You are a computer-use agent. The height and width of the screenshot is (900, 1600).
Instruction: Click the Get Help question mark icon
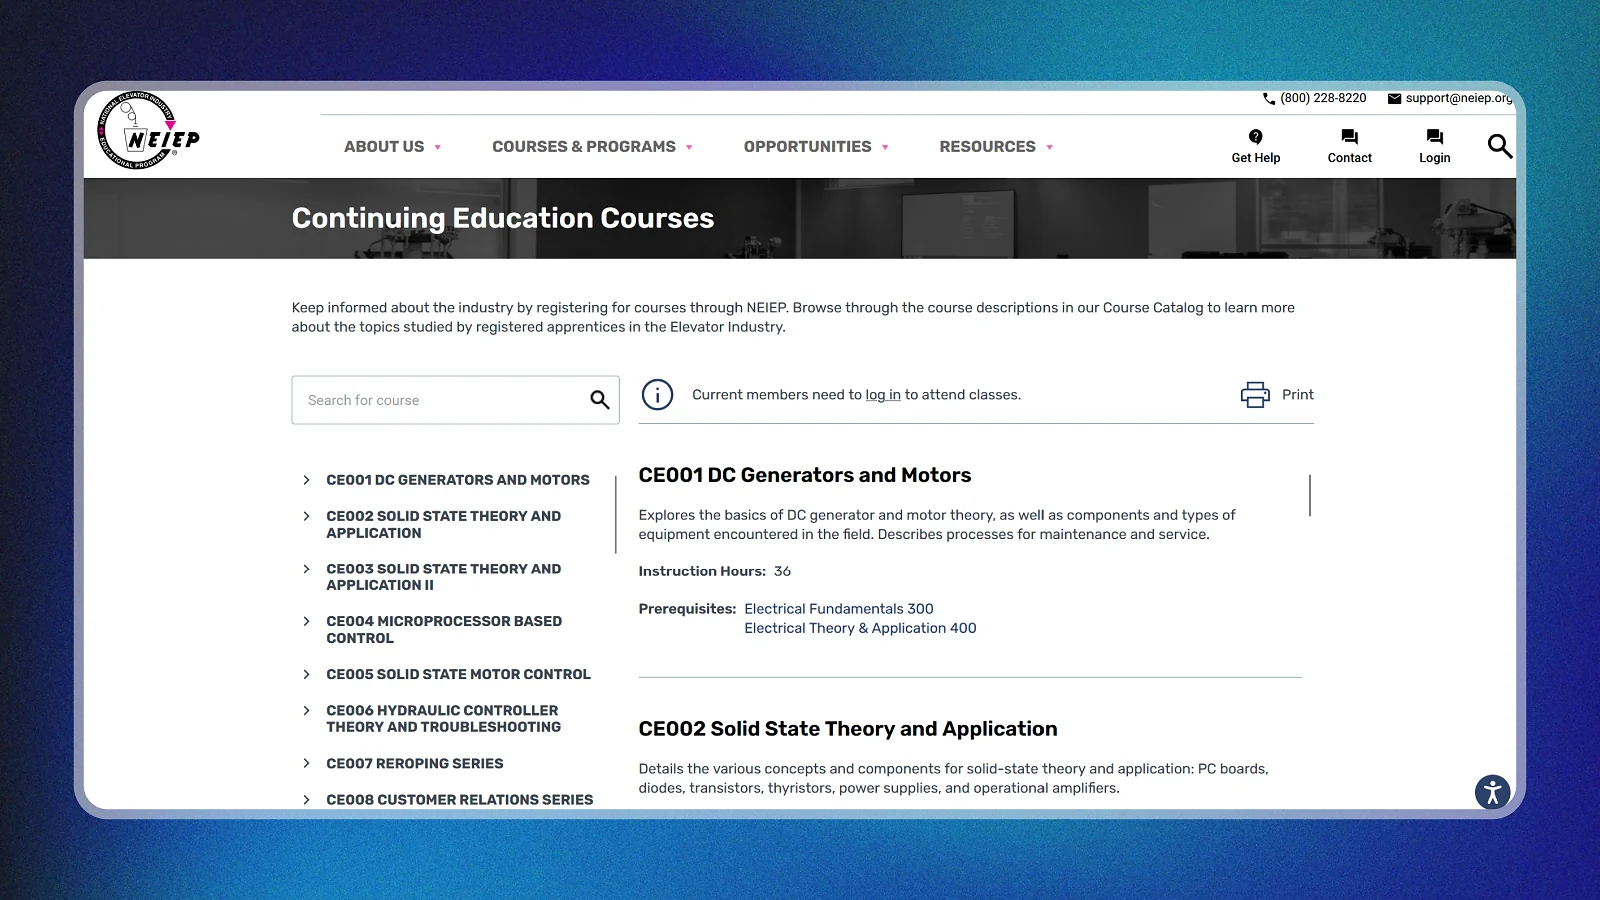(x=1256, y=137)
